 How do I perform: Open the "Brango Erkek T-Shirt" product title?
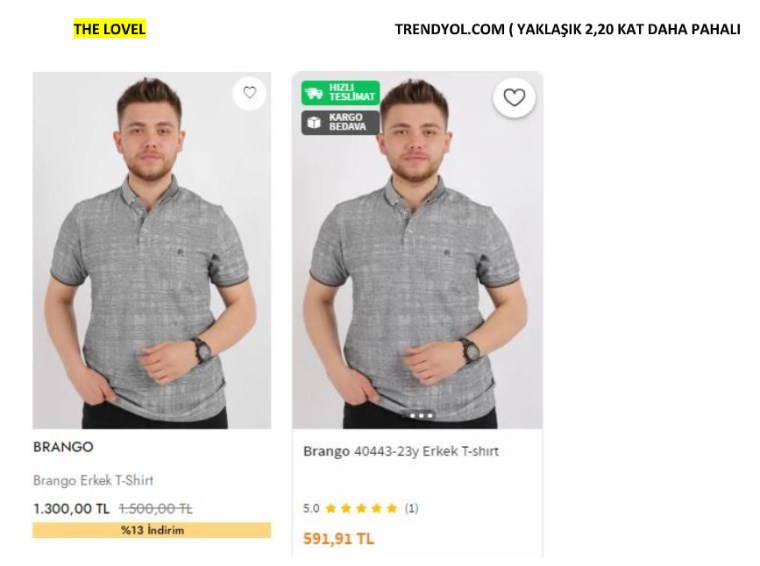click(93, 480)
